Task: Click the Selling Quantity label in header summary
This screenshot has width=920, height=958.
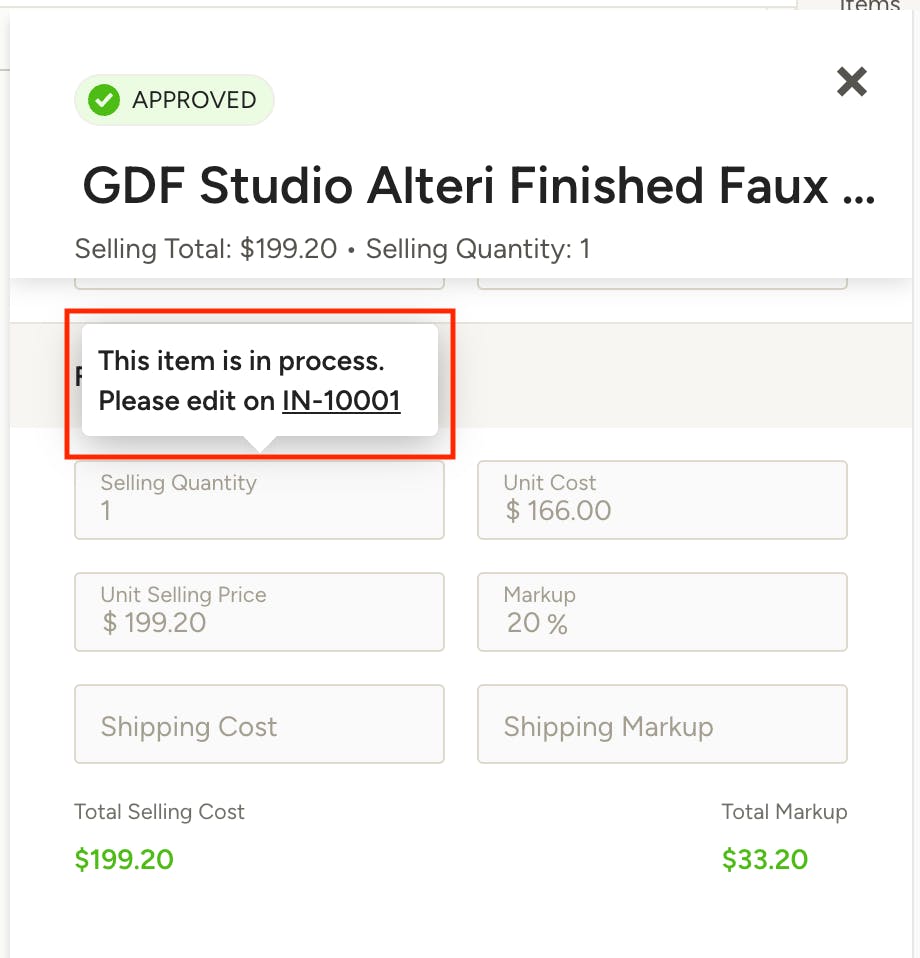Action: 469,248
